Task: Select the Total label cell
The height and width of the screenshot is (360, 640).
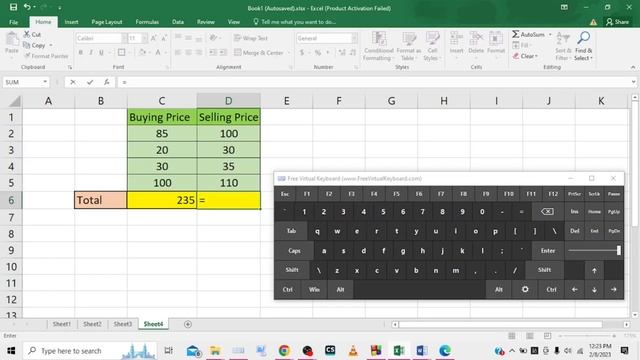Action: [100, 200]
